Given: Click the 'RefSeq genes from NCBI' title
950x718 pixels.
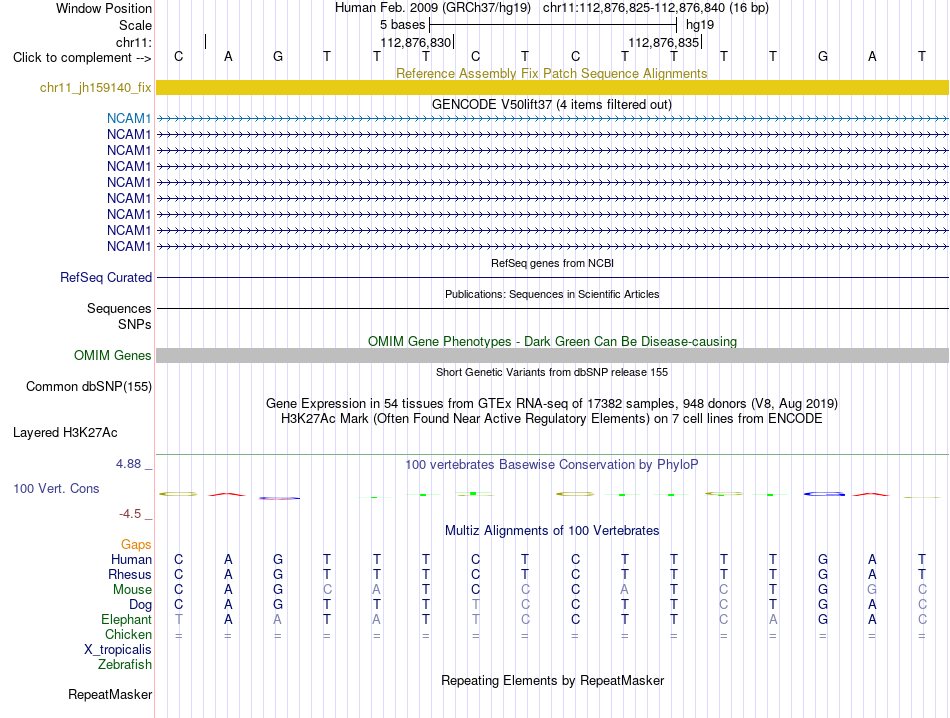Looking at the screenshot, I should [x=552, y=263].
